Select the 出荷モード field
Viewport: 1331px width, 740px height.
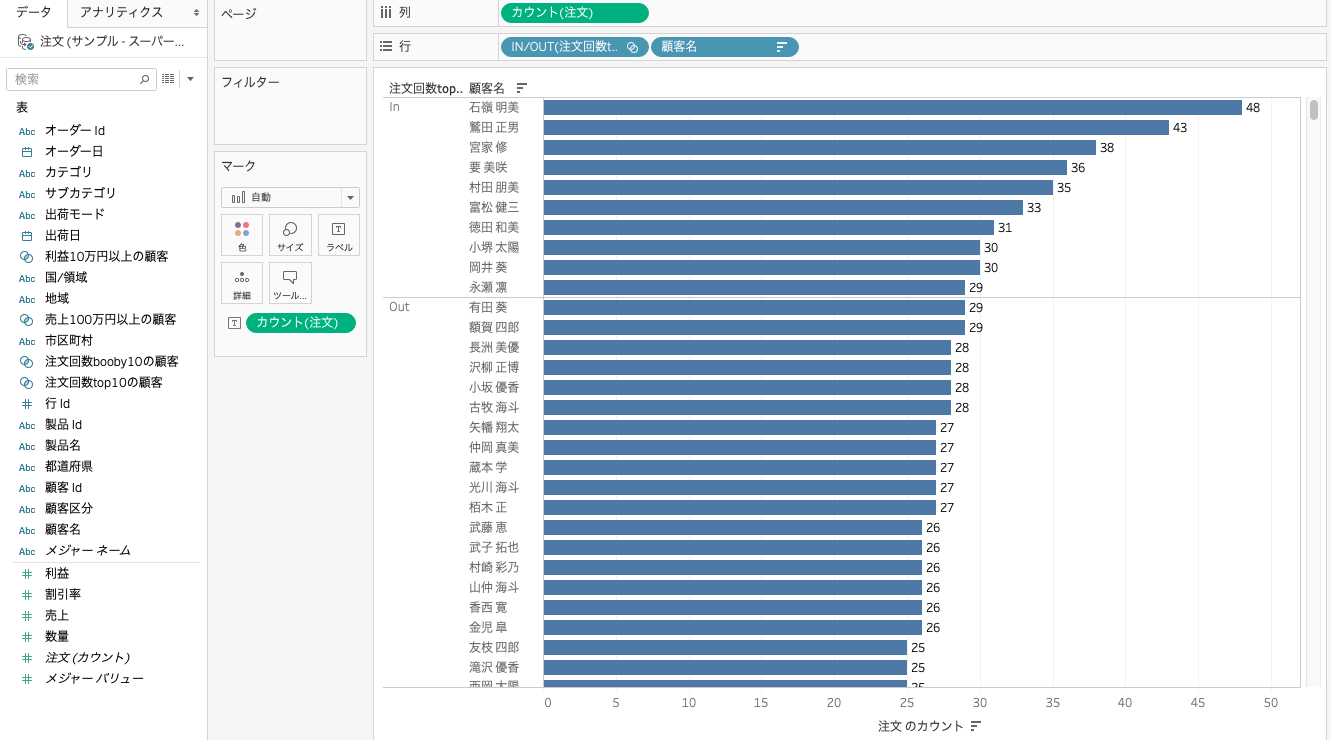tap(74, 215)
